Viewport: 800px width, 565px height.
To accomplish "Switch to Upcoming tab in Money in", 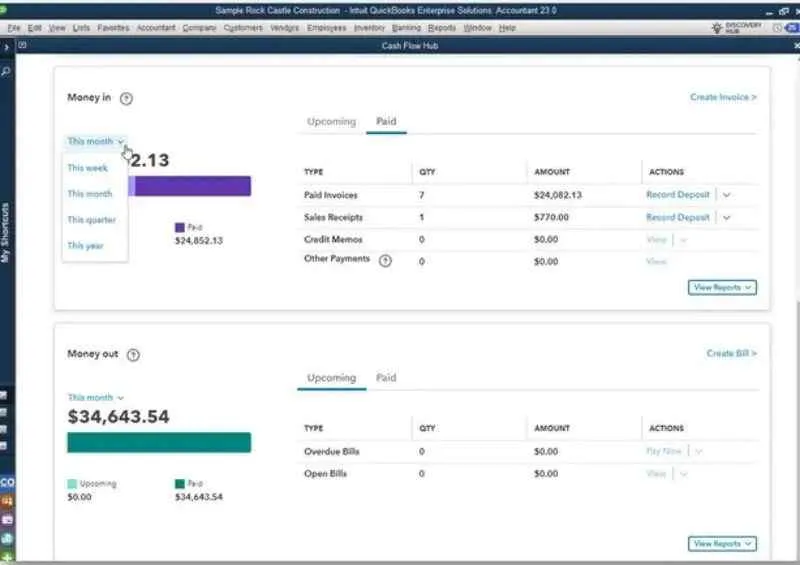I will click(x=332, y=121).
